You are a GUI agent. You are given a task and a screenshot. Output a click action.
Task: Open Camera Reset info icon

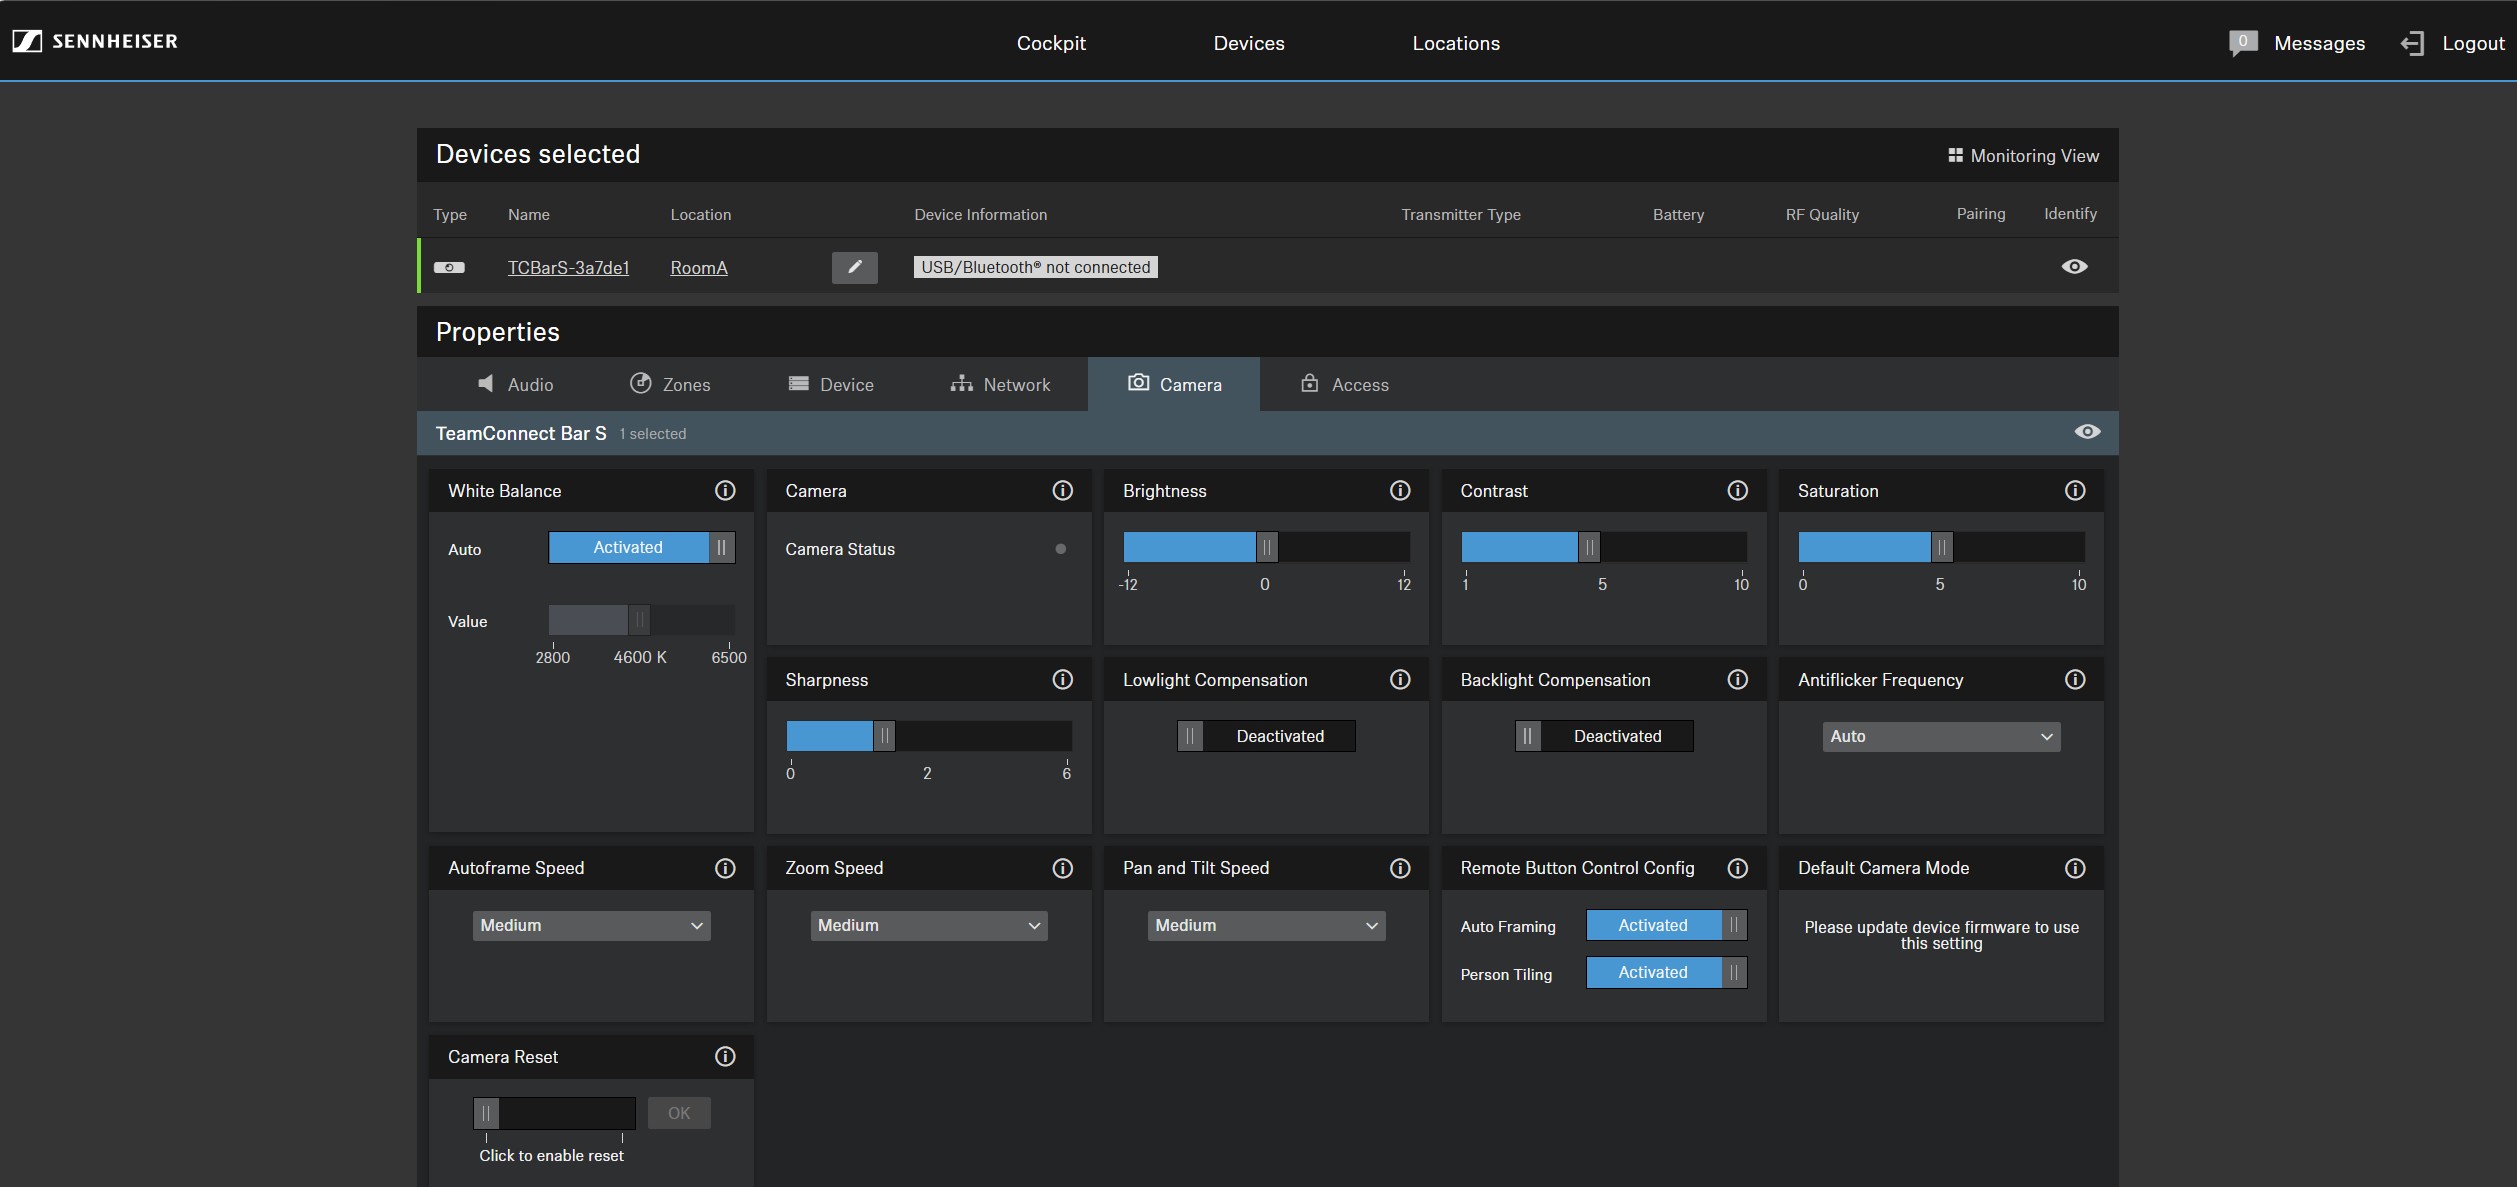click(x=725, y=1056)
